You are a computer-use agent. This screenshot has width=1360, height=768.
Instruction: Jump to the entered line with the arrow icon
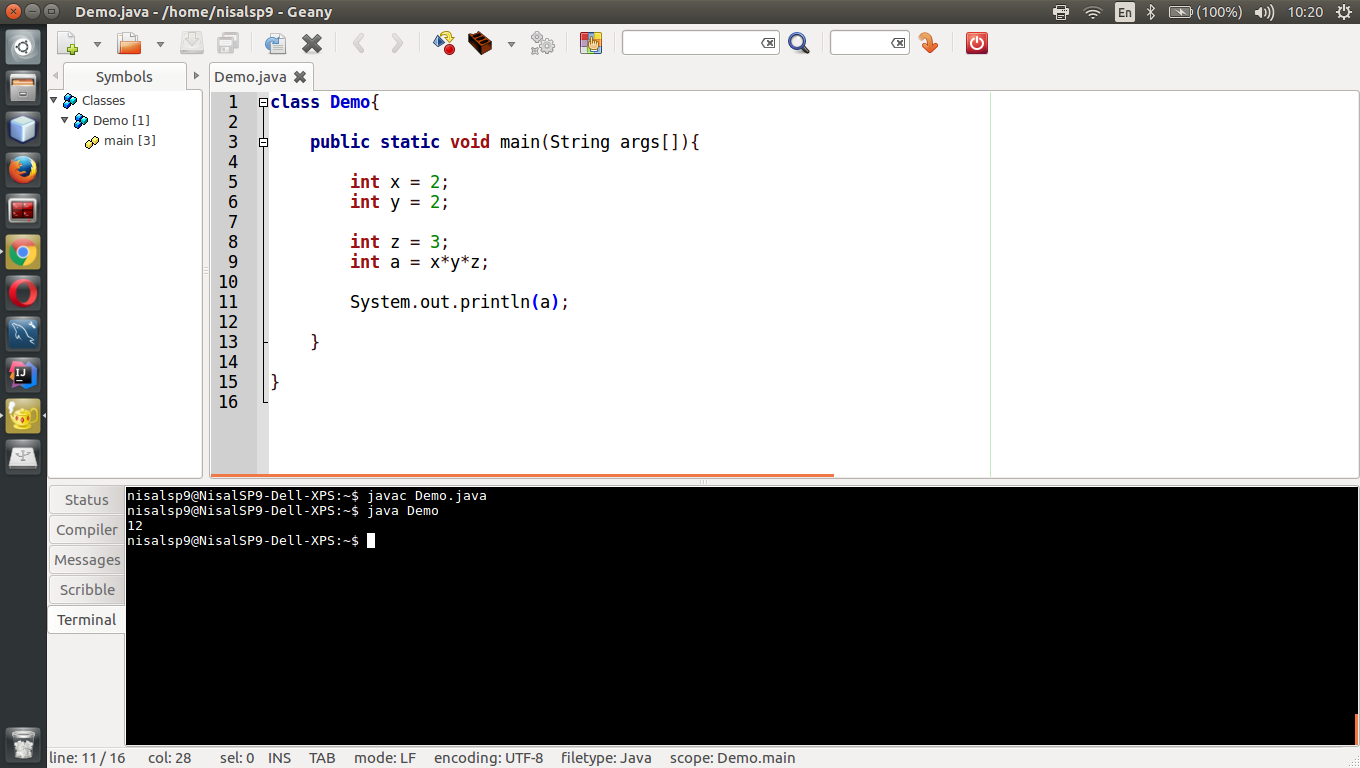928,43
